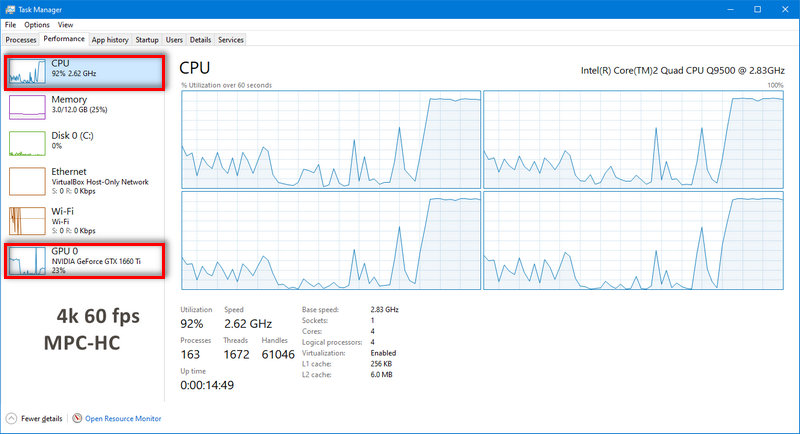Select the Wi-Fi sidebar label
Viewport: 800px width, 434px height.
62,211
